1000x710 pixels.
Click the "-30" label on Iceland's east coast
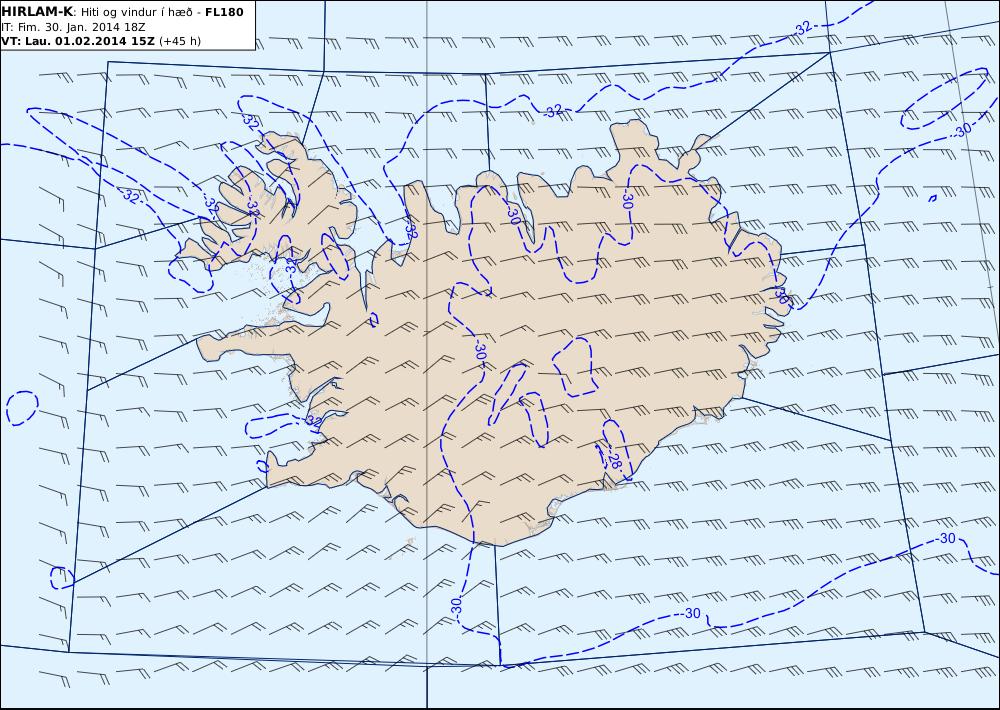click(782, 296)
